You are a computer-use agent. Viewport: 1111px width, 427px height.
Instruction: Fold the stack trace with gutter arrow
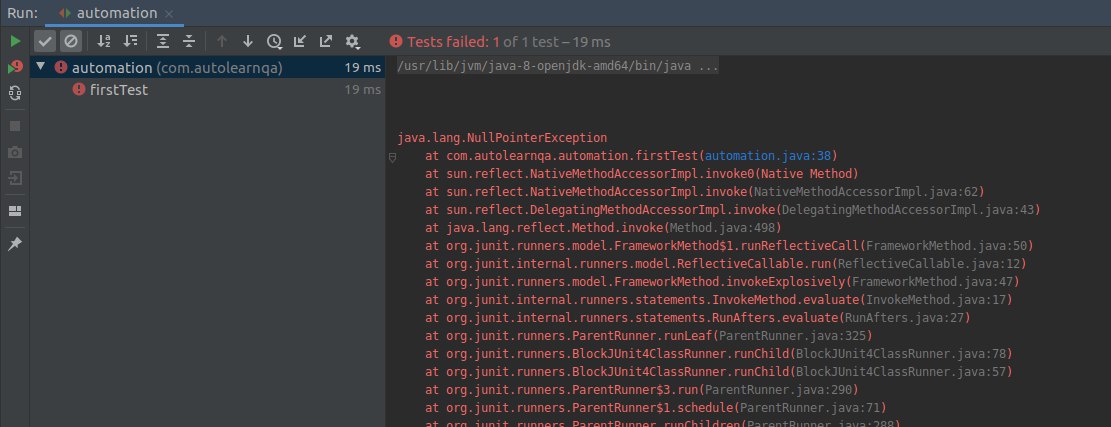(393, 158)
